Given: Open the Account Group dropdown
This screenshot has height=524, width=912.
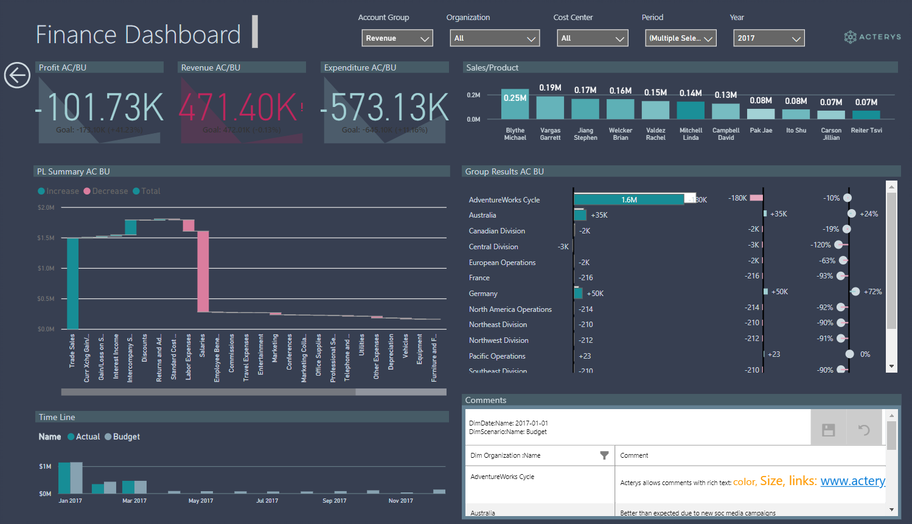Looking at the screenshot, I should (397, 38).
